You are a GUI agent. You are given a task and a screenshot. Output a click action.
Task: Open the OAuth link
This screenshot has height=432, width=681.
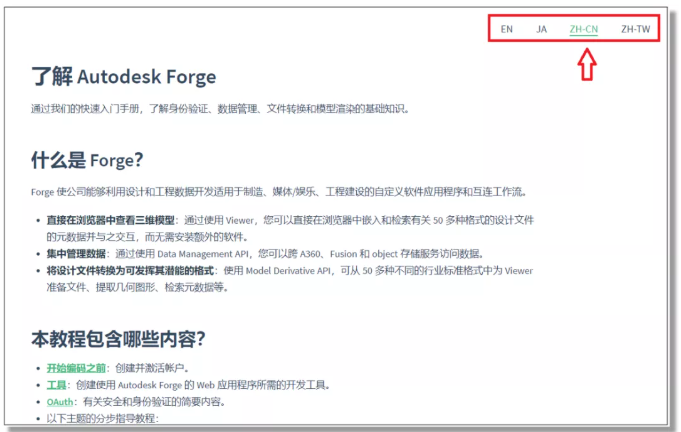pos(60,402)
